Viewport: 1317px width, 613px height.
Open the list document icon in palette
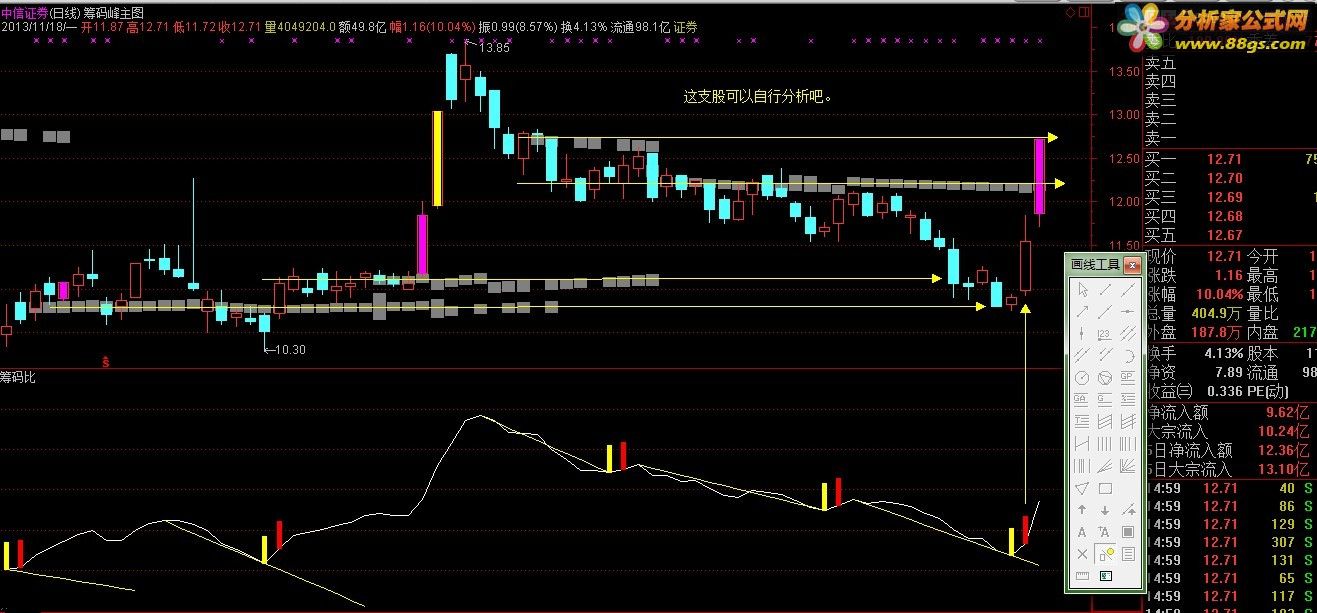(1129, 553)
